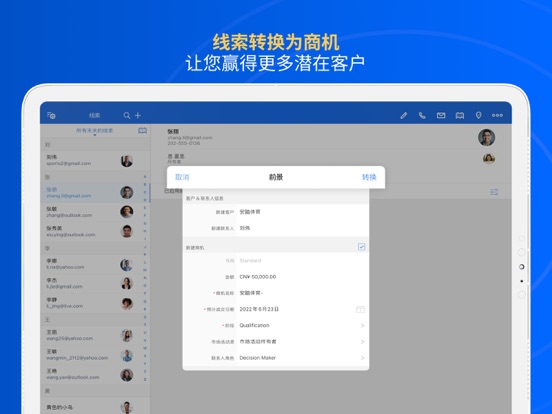Select the 黄色的小鸟 lead row
The width and height of the screenshot is (552, 414).
pos(95,407)
